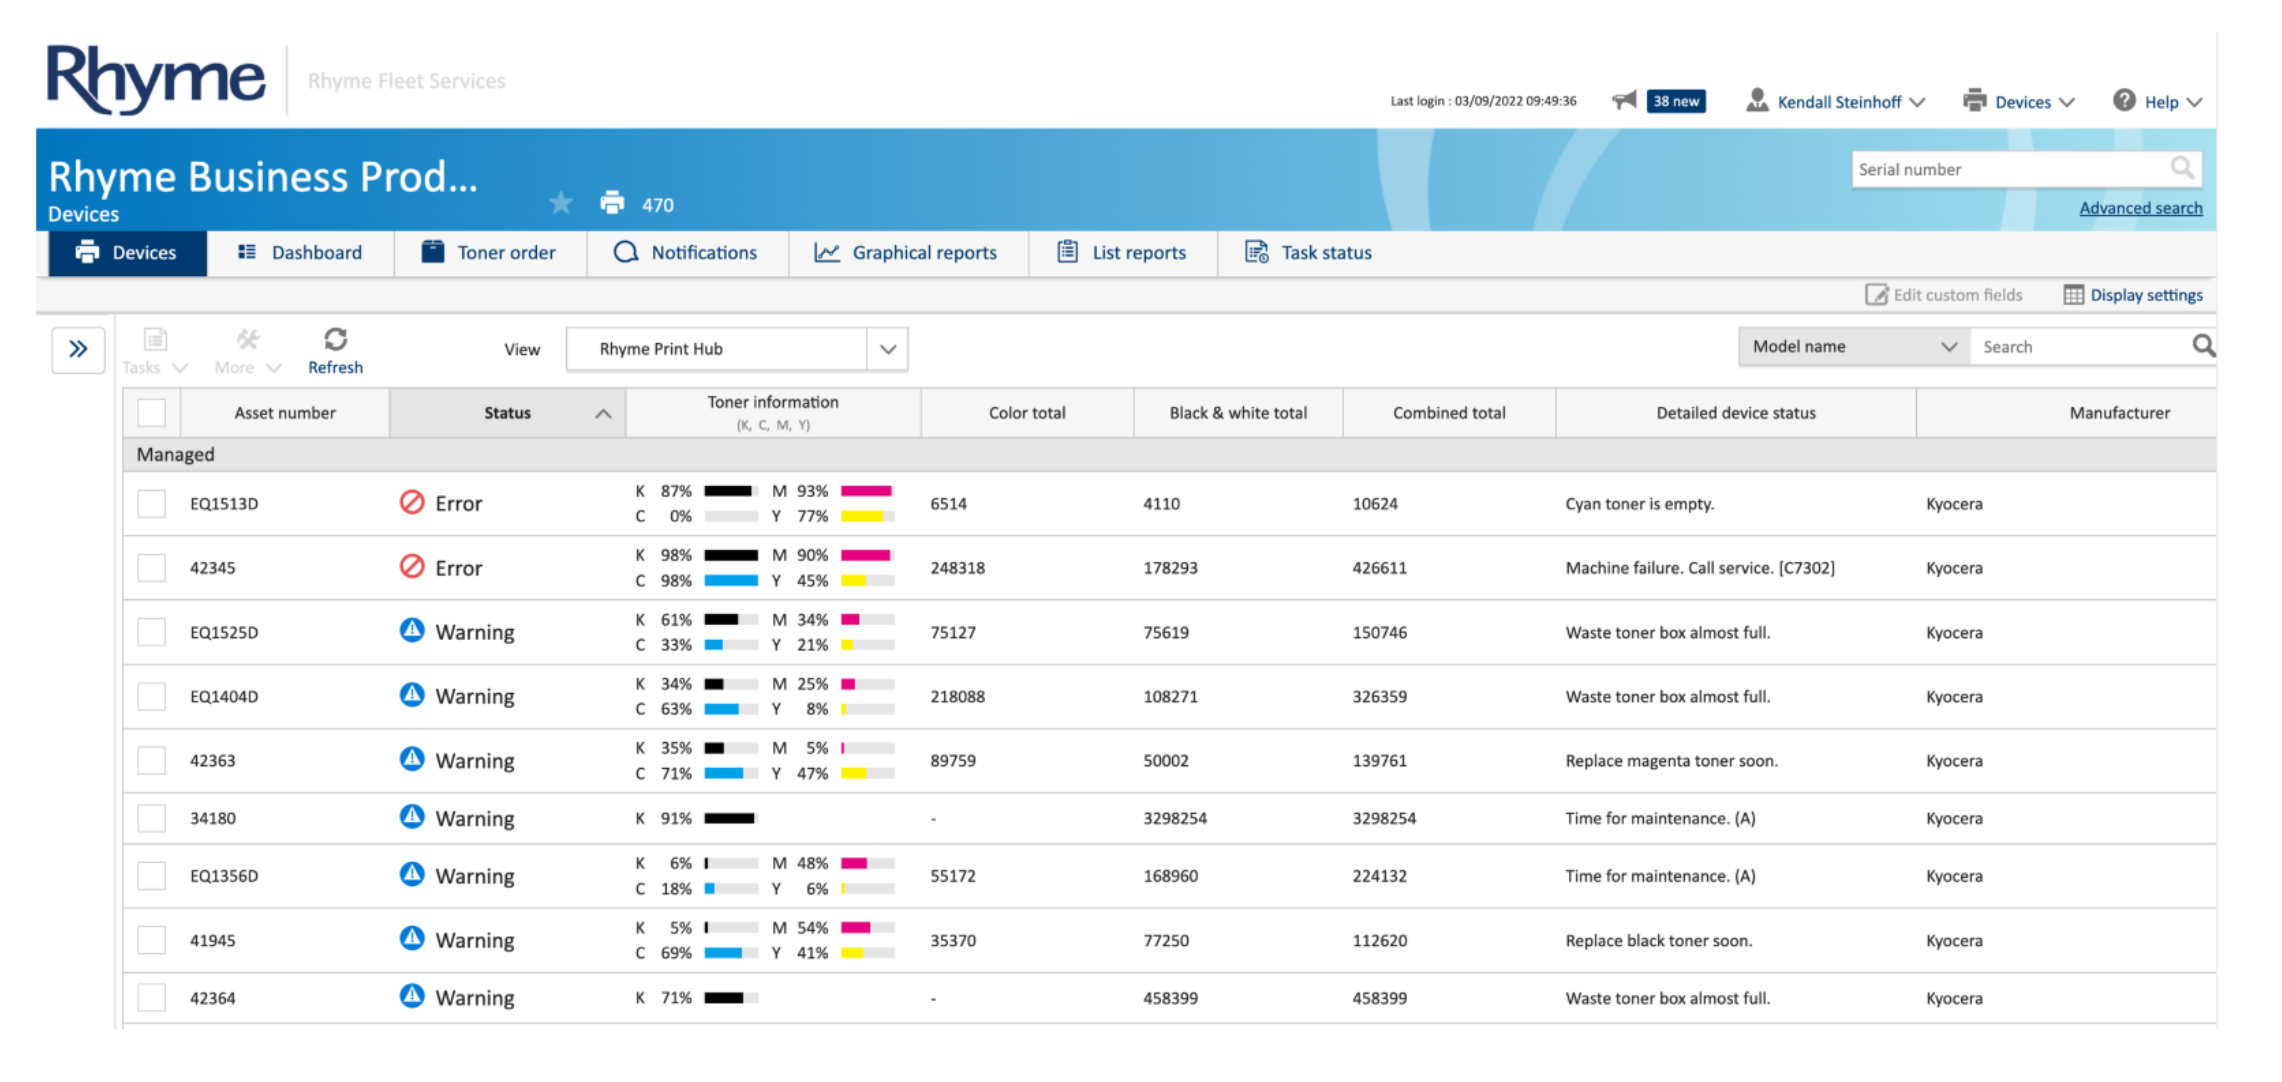
Task: Click the printer icon beside 470
Action: click(x=612, y=203)
